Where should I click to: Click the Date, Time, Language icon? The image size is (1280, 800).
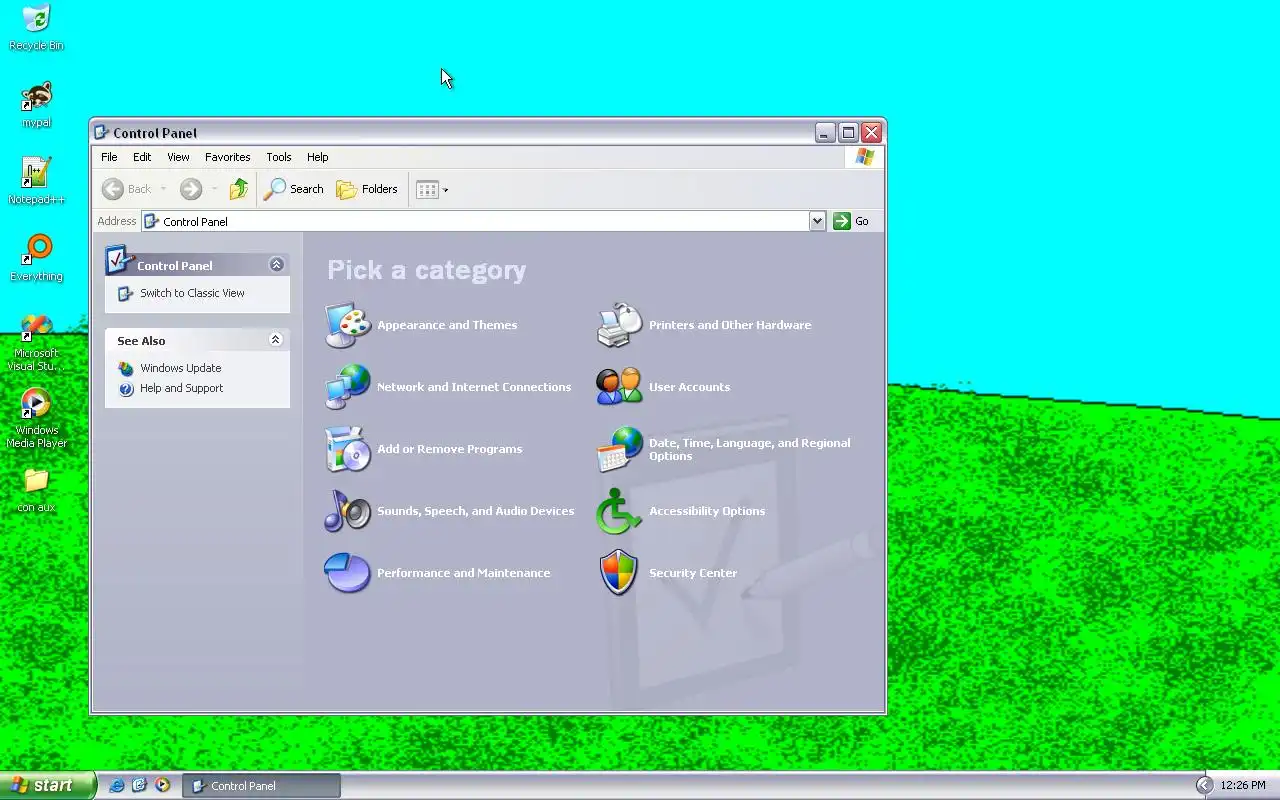[x=620, y=449]
